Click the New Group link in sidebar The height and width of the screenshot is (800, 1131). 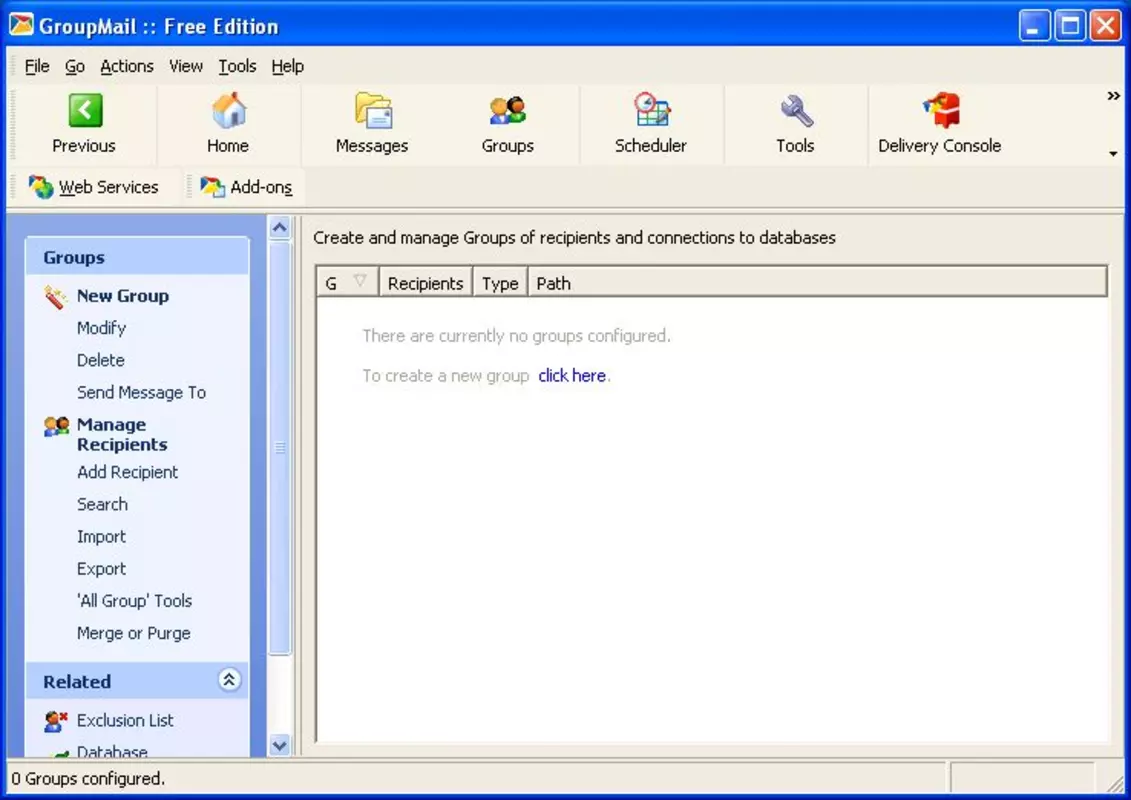(x=123, y=296)
